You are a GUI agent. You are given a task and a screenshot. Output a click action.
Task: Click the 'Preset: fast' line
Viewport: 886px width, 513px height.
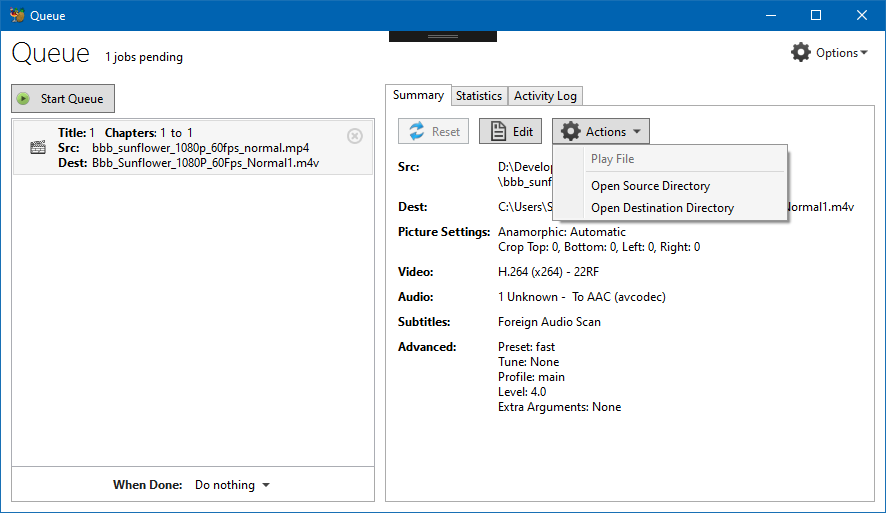tap(526, 347)
